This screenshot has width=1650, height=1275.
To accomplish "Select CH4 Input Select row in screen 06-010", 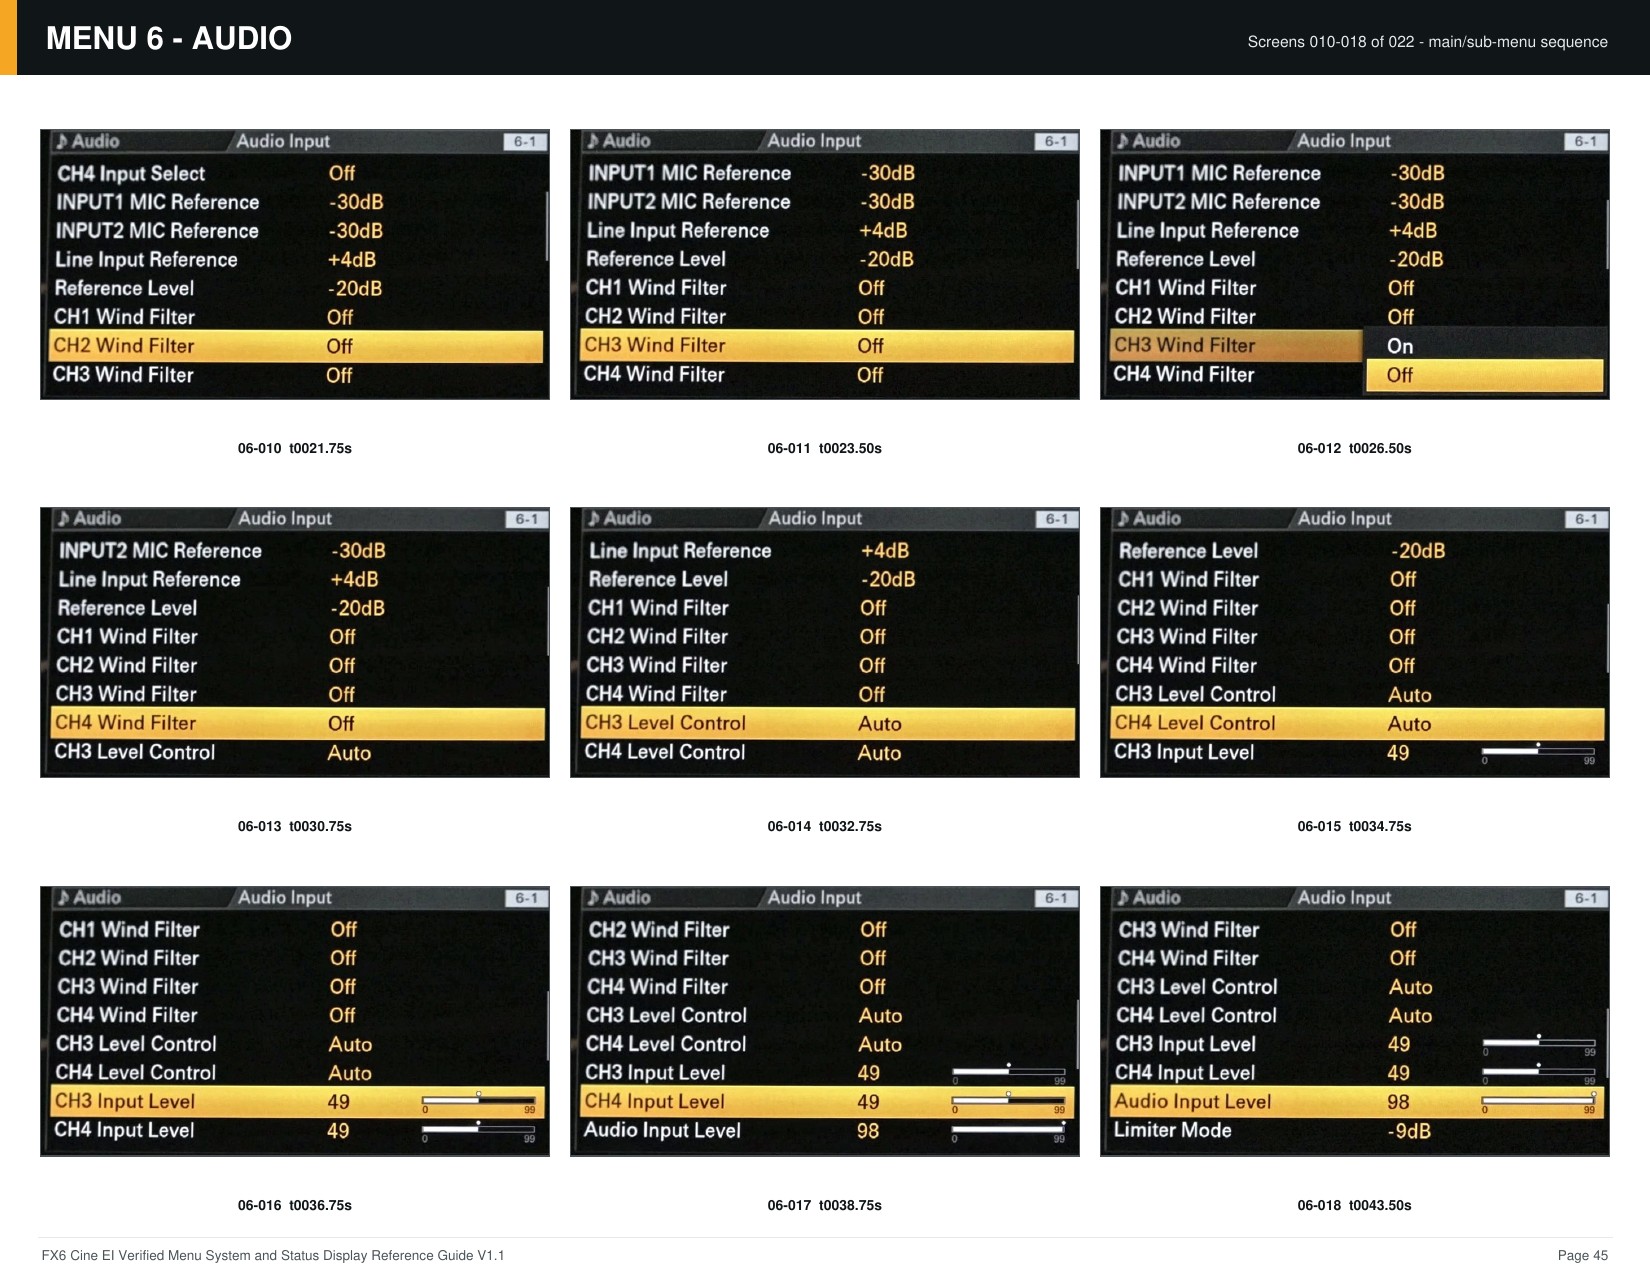I will pyautogui.click(x=296, y=174).
